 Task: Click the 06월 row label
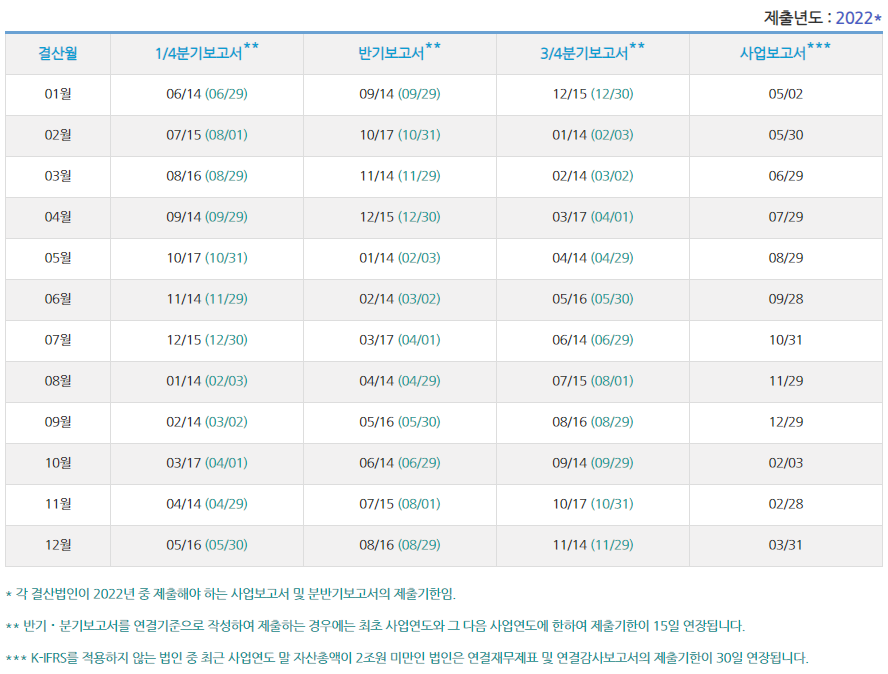tap(58, 298)
